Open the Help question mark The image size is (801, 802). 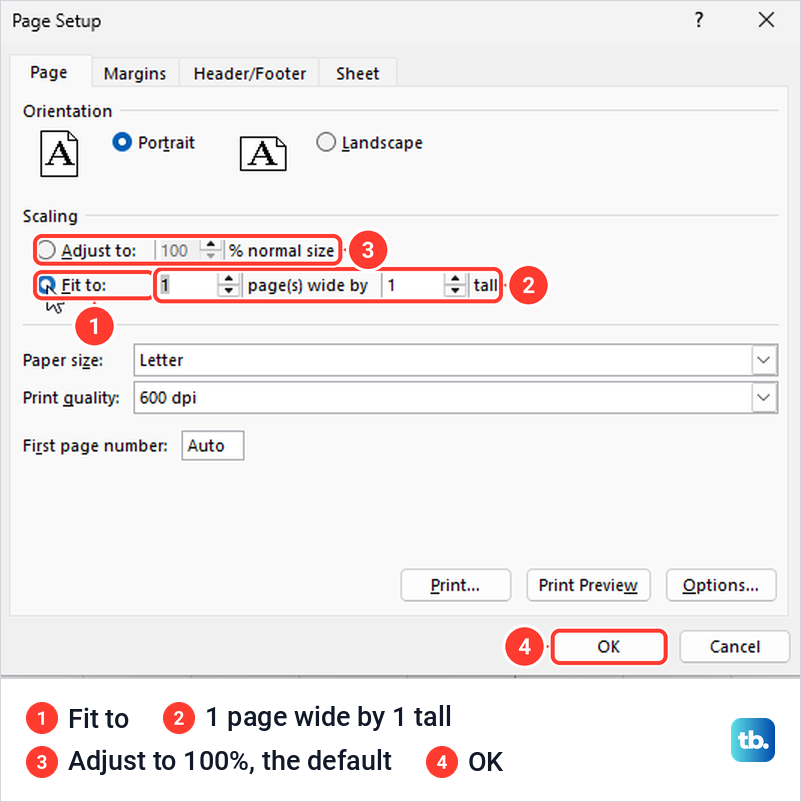[x=699, y=20]
